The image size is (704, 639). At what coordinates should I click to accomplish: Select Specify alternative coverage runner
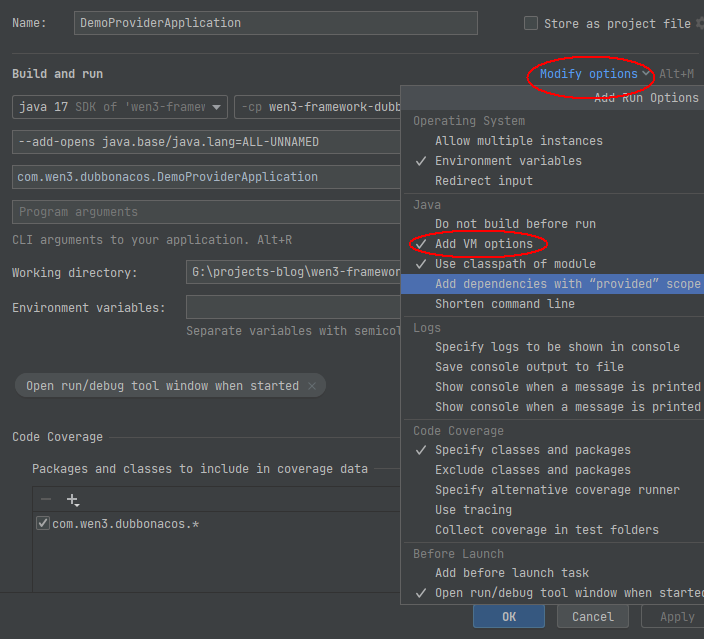(552, 490)
